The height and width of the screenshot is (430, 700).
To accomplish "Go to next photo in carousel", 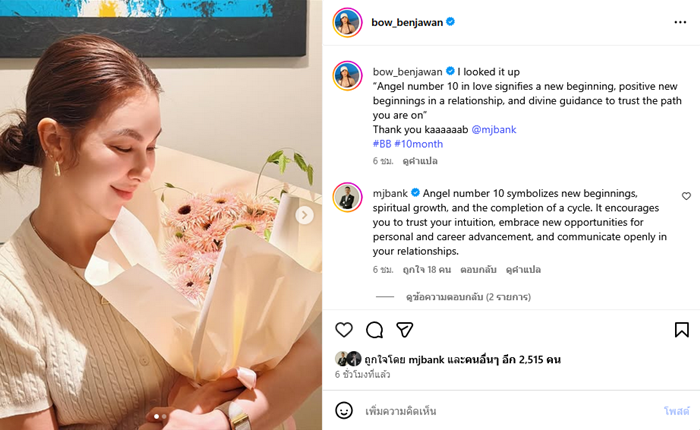I will pyautogui.click(x=305, y=215).
